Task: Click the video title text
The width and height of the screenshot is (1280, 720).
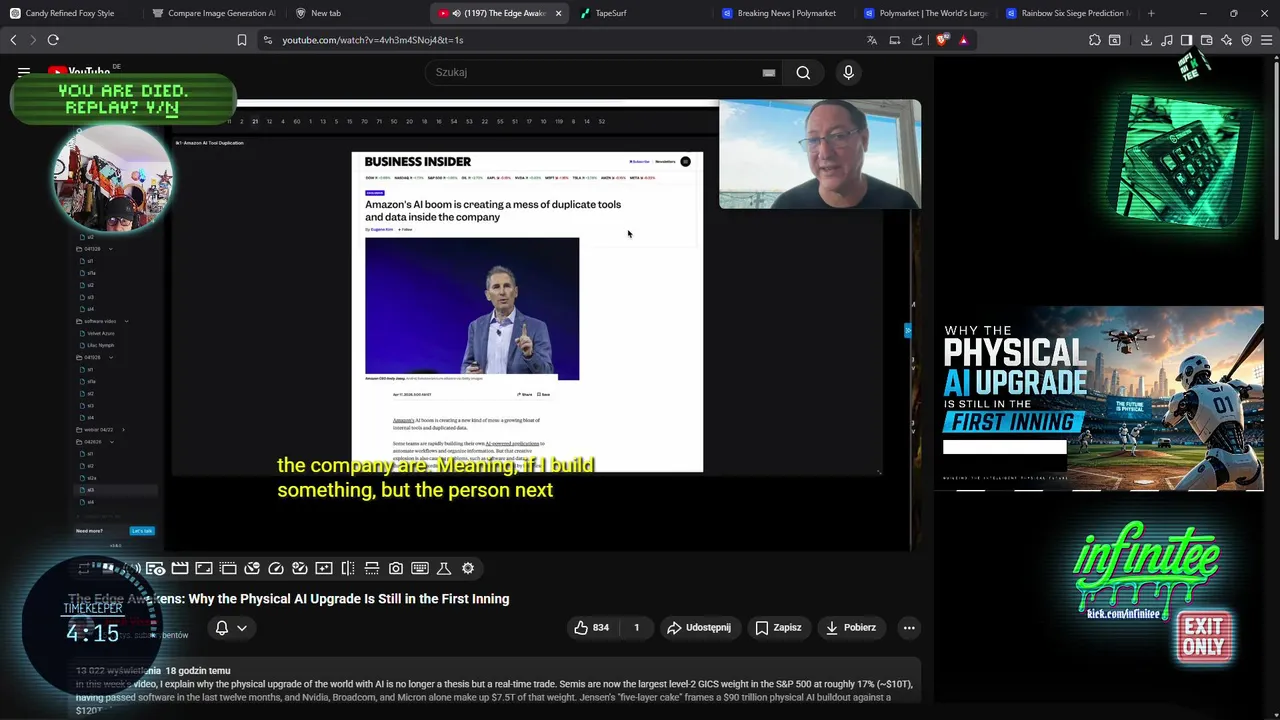Action: 289,598
